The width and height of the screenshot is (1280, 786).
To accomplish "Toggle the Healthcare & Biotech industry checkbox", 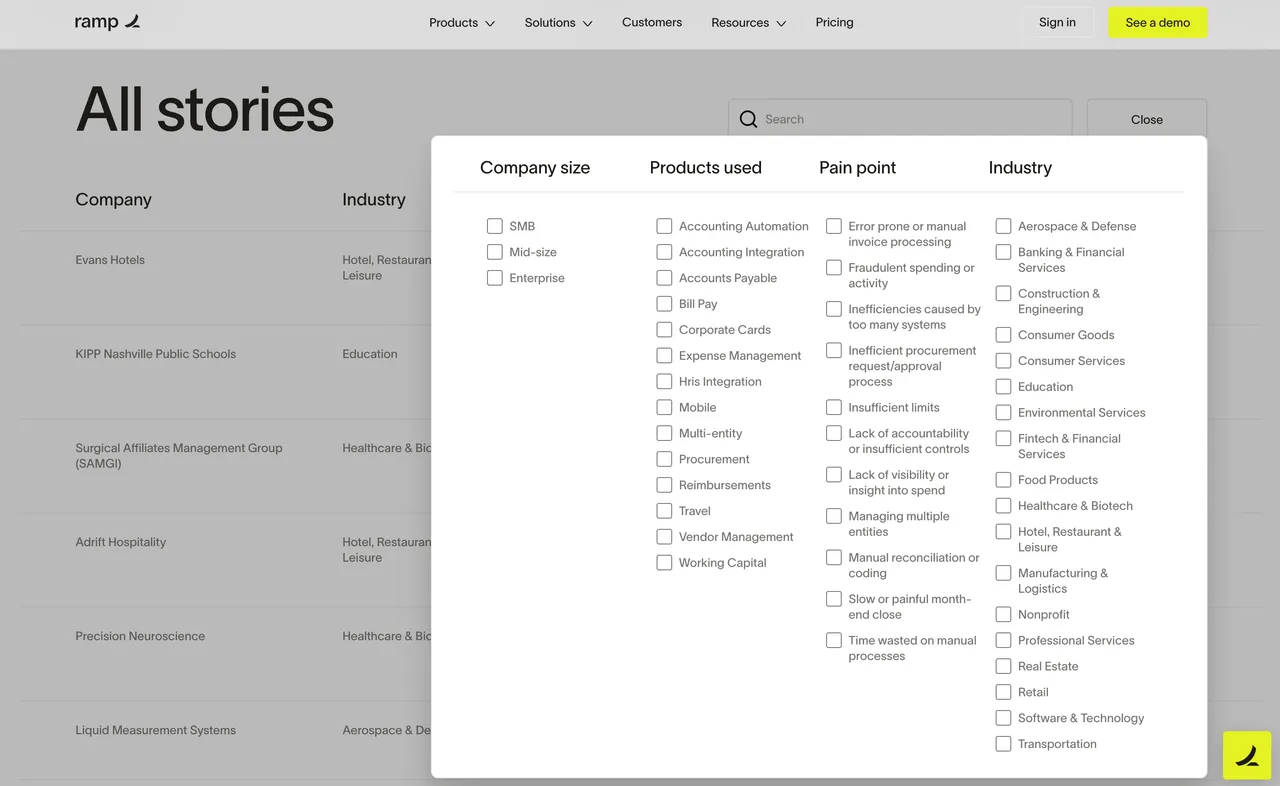I will tap(1003, 506).
